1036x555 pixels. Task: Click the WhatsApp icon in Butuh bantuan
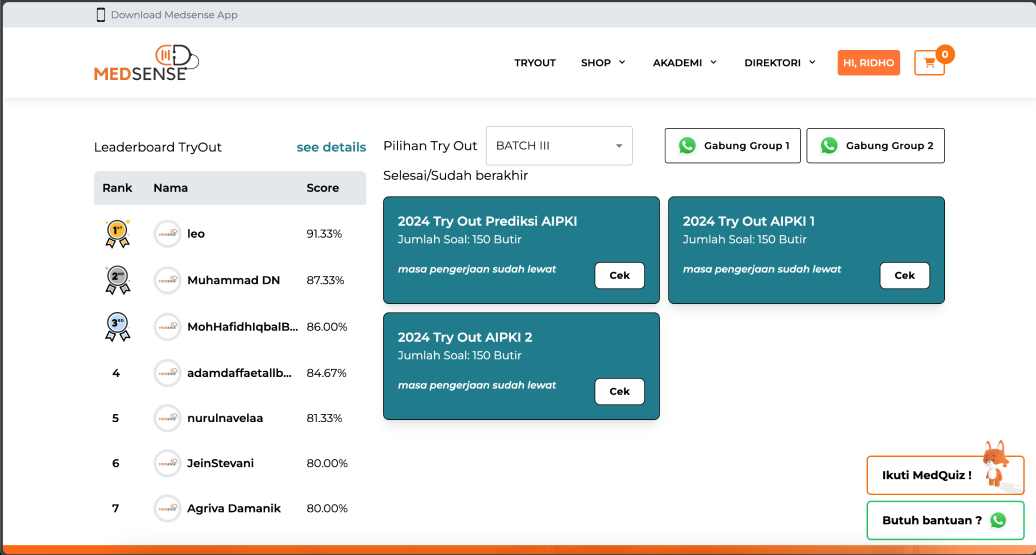point(998,520)
